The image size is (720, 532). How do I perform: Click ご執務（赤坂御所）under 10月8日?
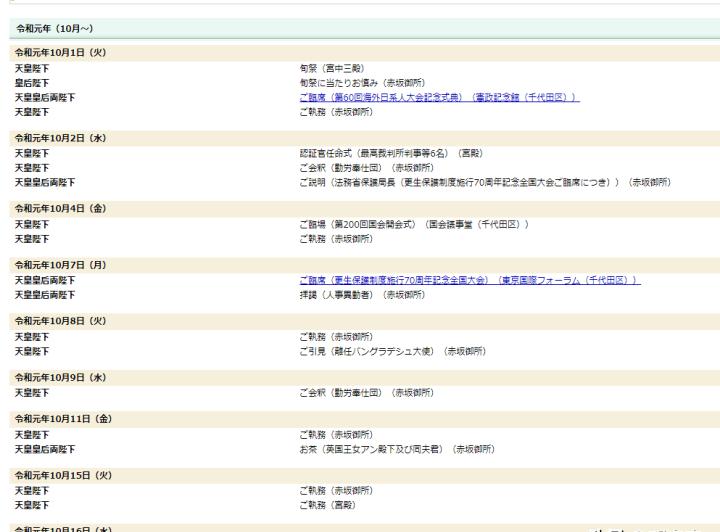click(x=336, y=337)
